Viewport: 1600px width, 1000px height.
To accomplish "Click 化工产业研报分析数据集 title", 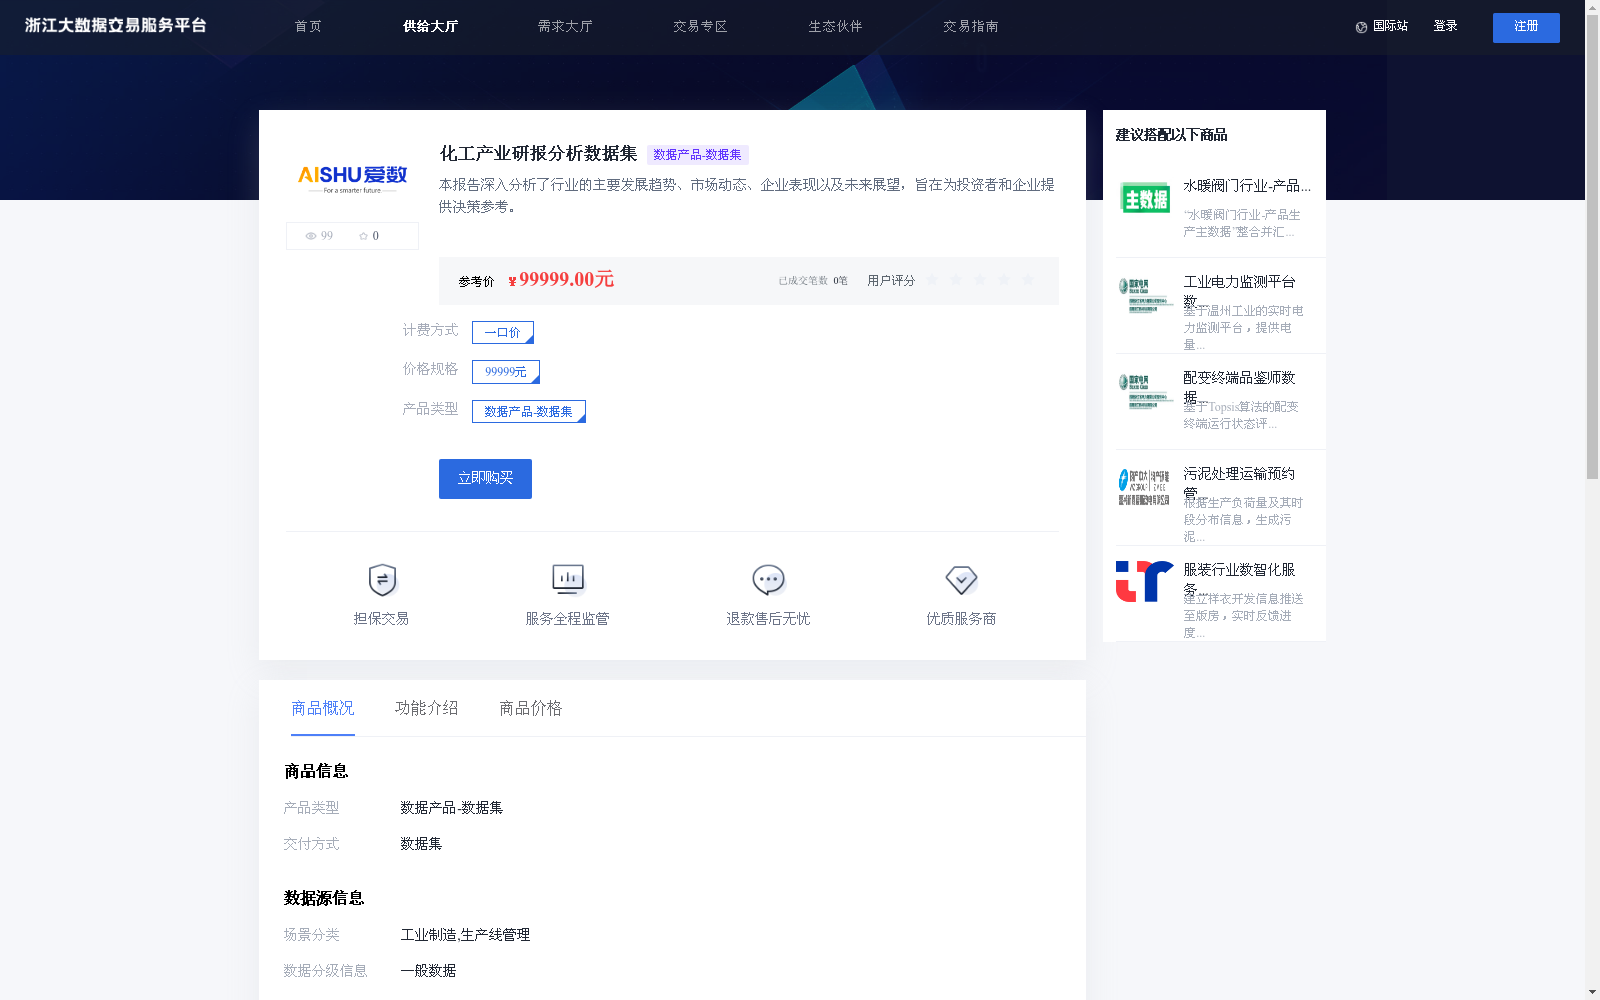I will [538, 154].
